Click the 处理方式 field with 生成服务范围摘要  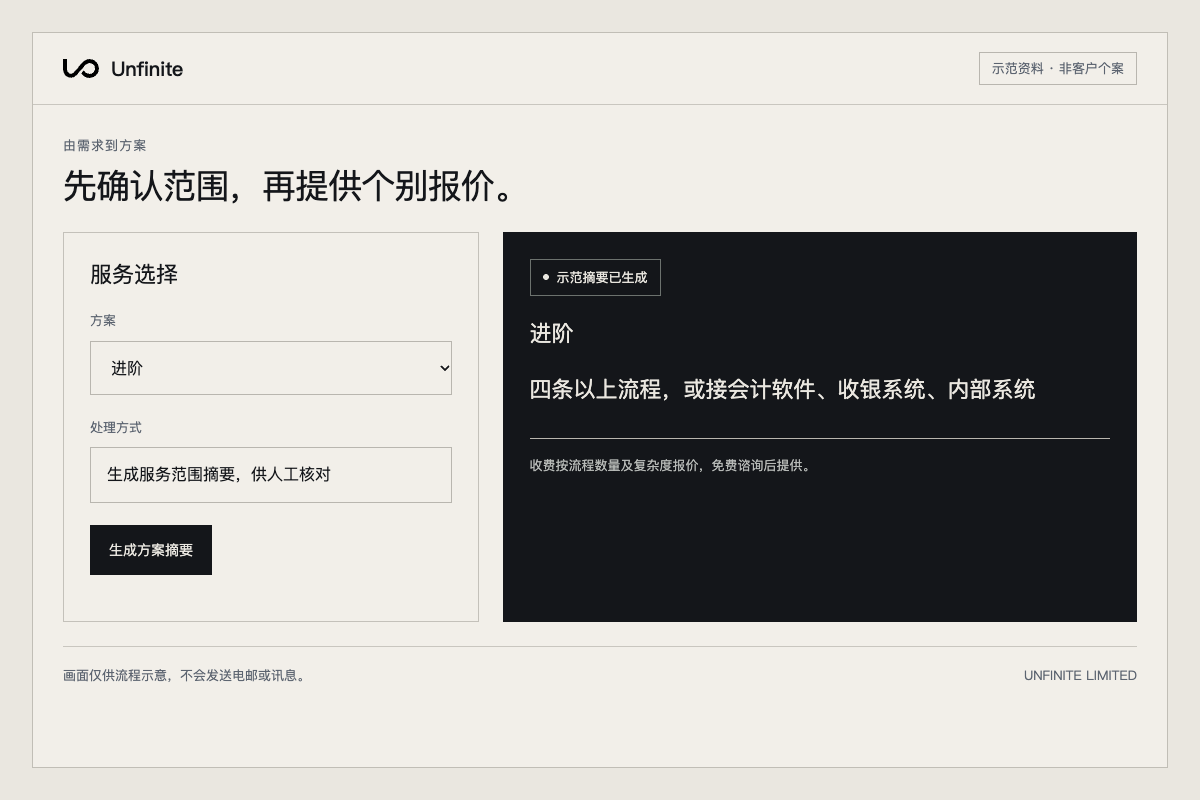[271, 475]
